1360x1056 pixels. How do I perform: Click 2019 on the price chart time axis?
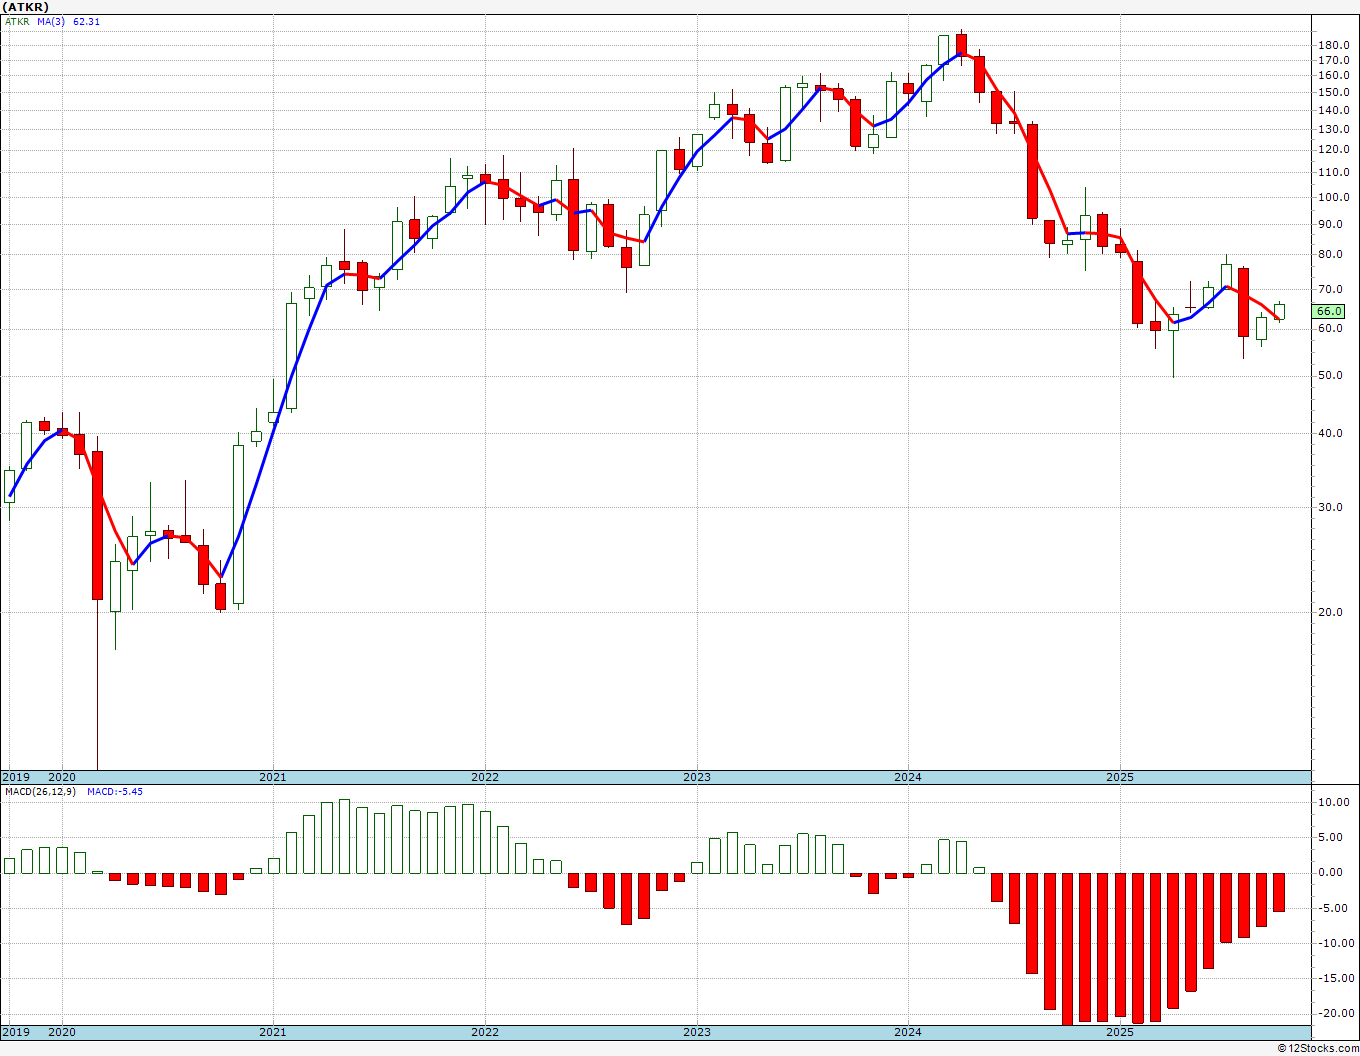[15, 777]
